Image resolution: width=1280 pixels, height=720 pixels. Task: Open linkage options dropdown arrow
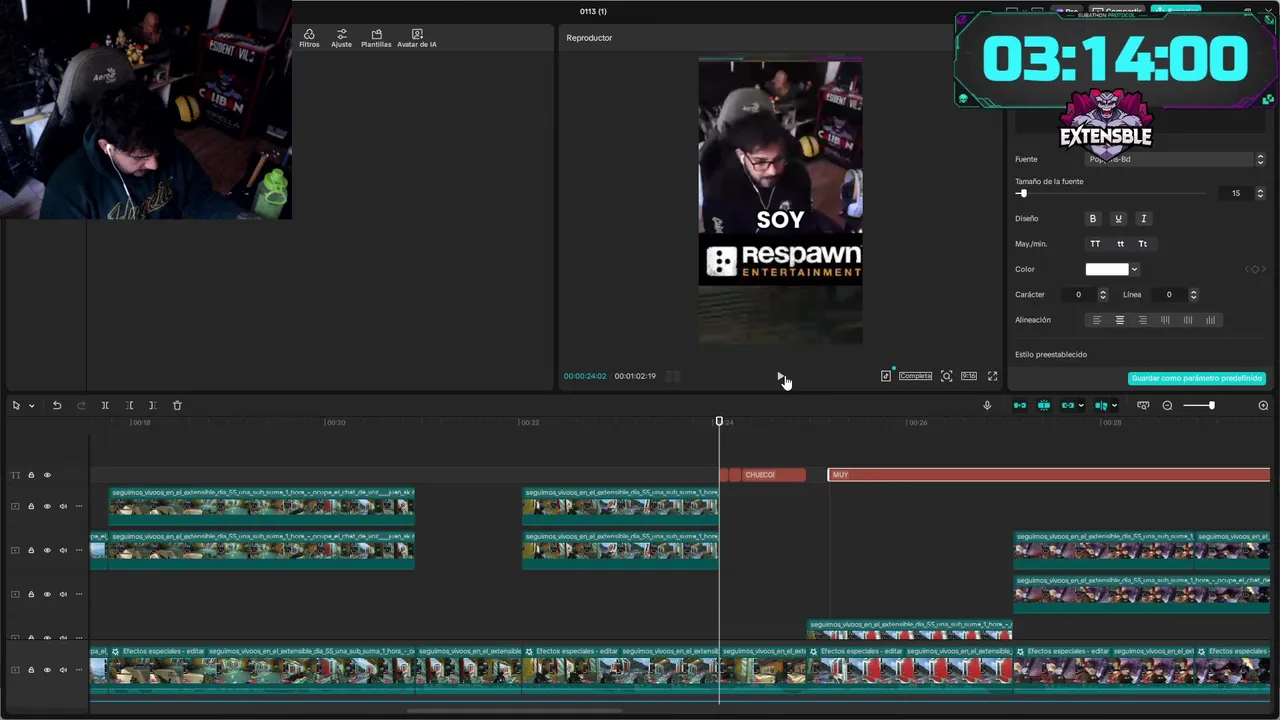point(1082,405)
